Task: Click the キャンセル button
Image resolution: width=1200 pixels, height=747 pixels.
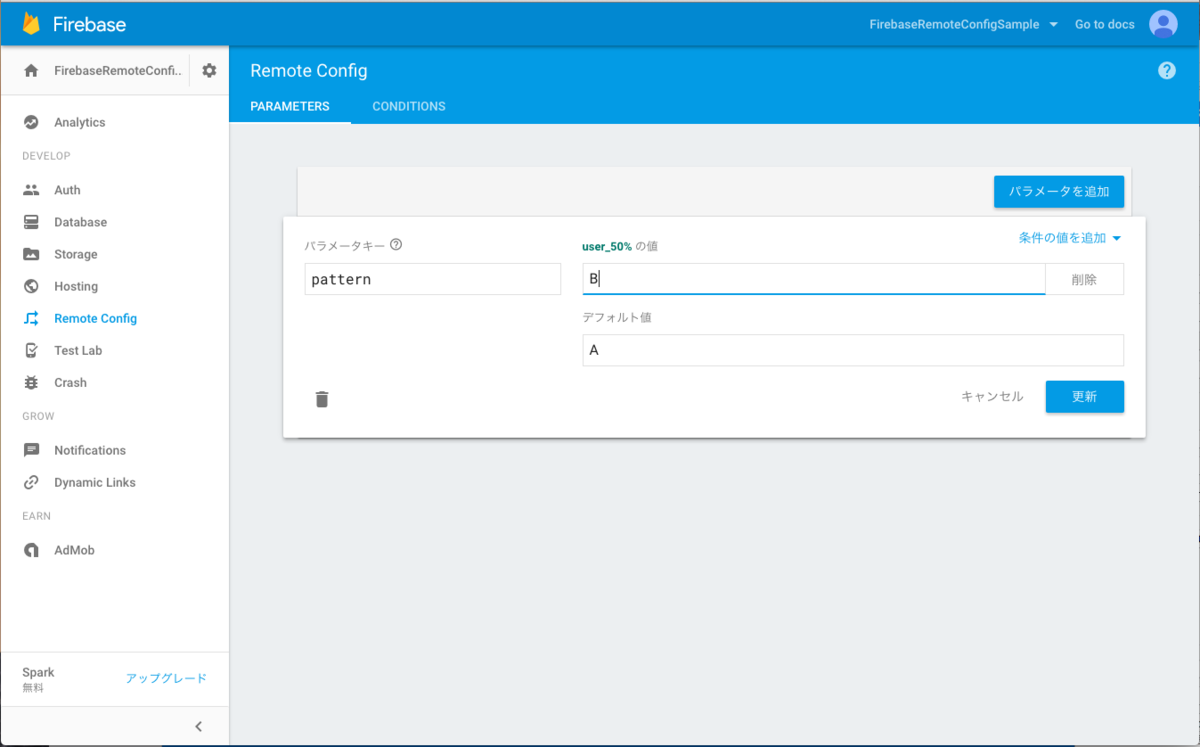Action: coord(992,397)
